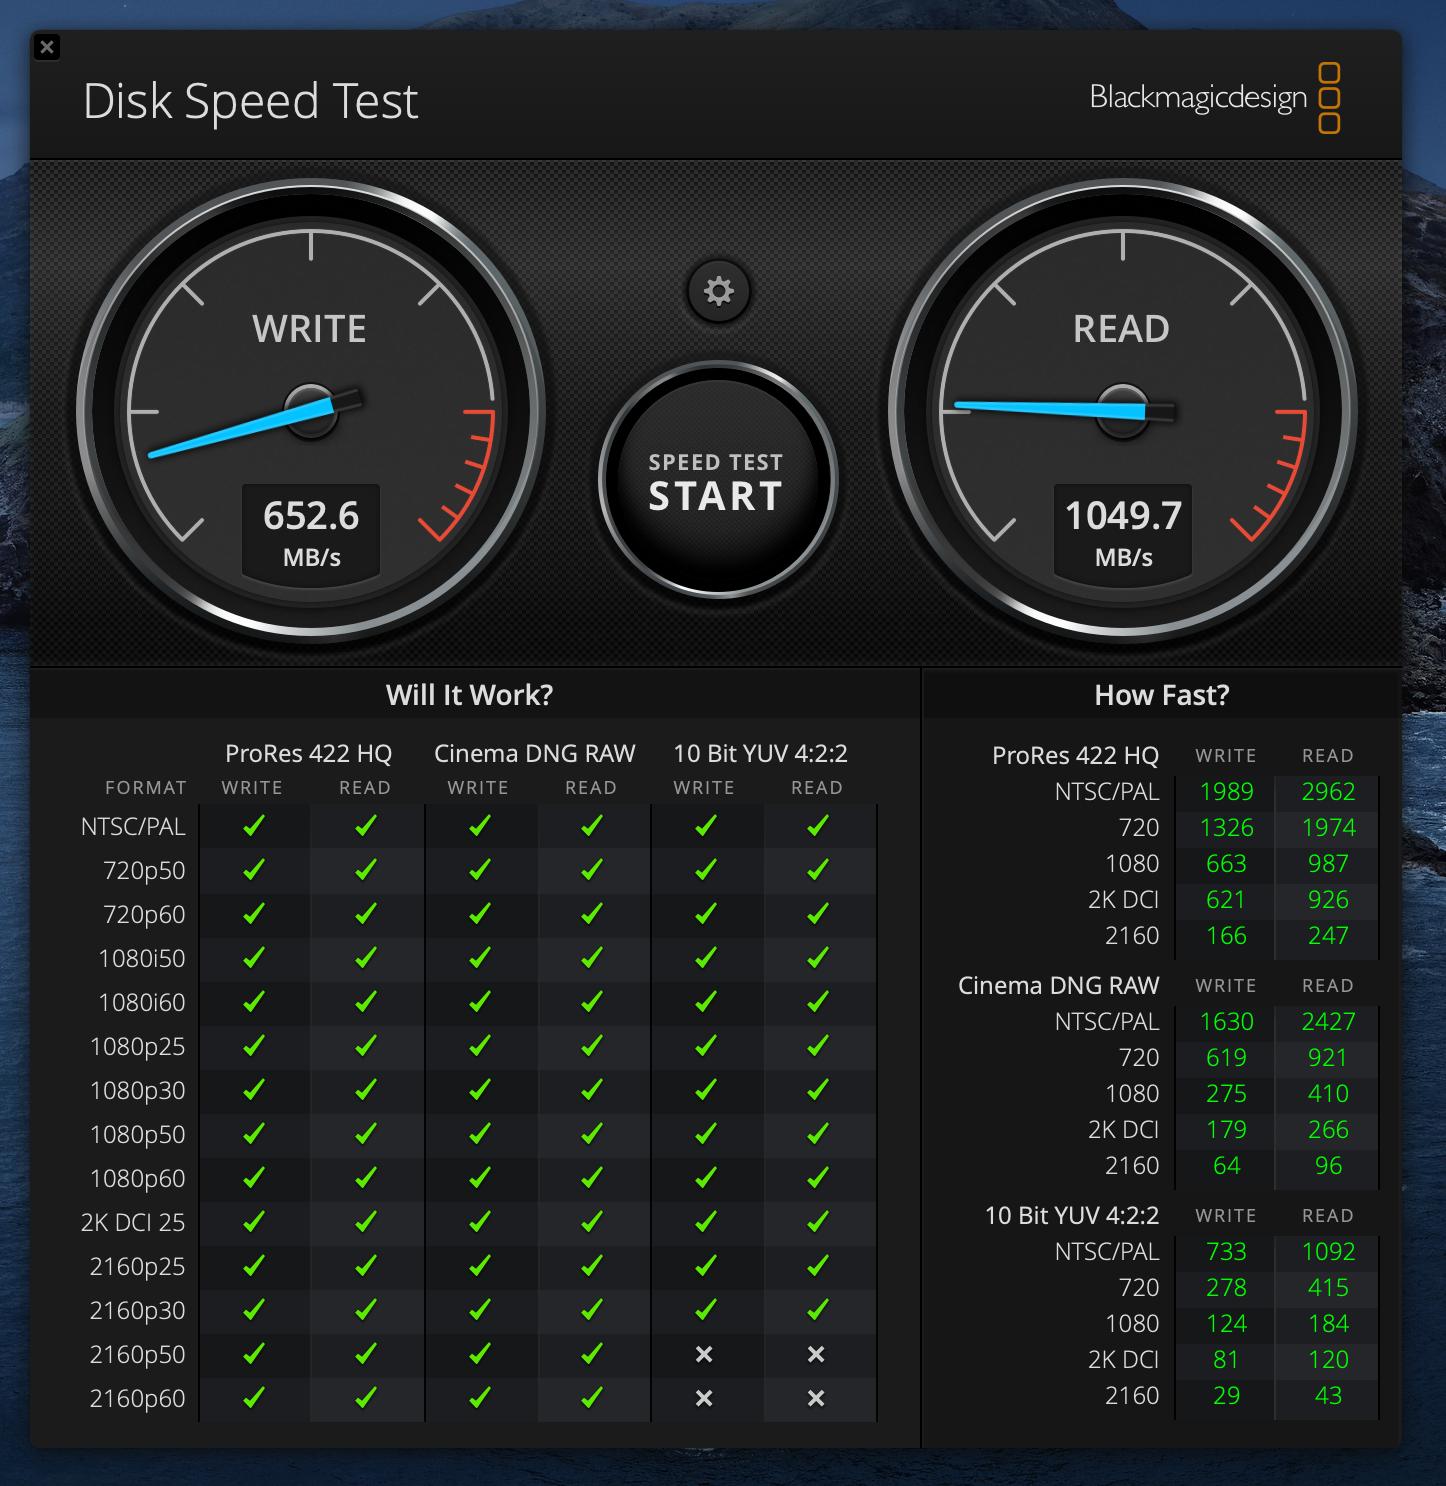The width and height of the screenshot is (1446, 1486).
Task: Click the Cinema DNG RAW NTSC/PAL write value 1630
Action: point(1226,1022)
